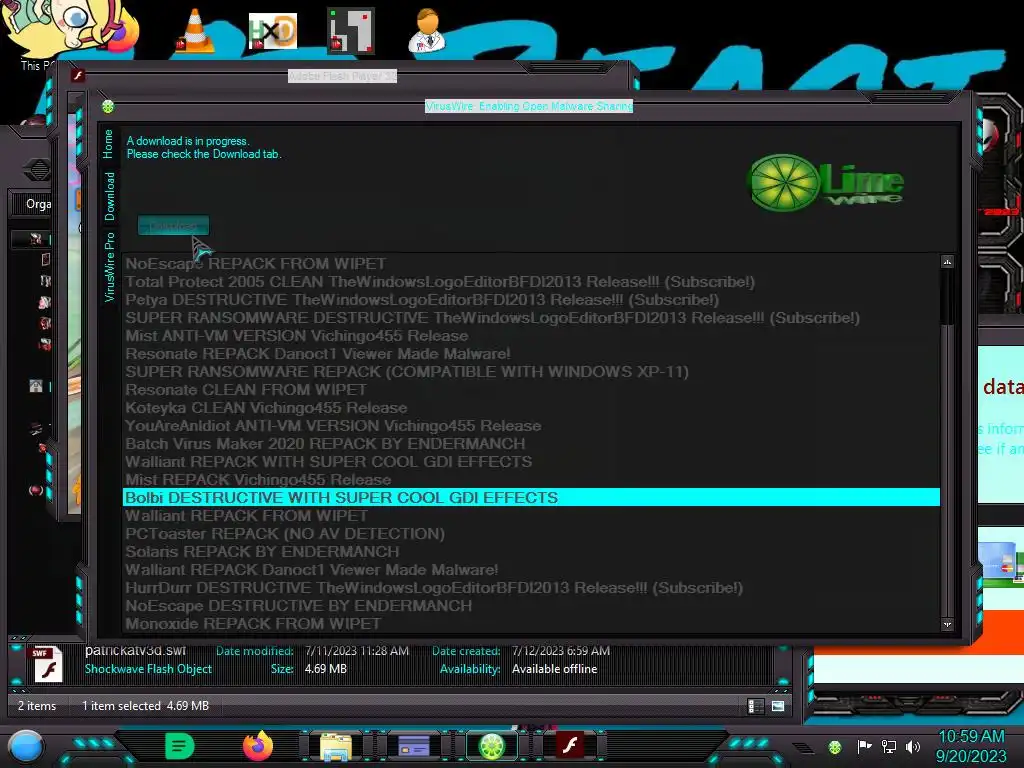Select "Batch Virus Maker 2020 REPACK BY ENDERMANCH" row
The height and width of the screenshot is (768, 1024).
pyautogui.click(x=531, y=443)
